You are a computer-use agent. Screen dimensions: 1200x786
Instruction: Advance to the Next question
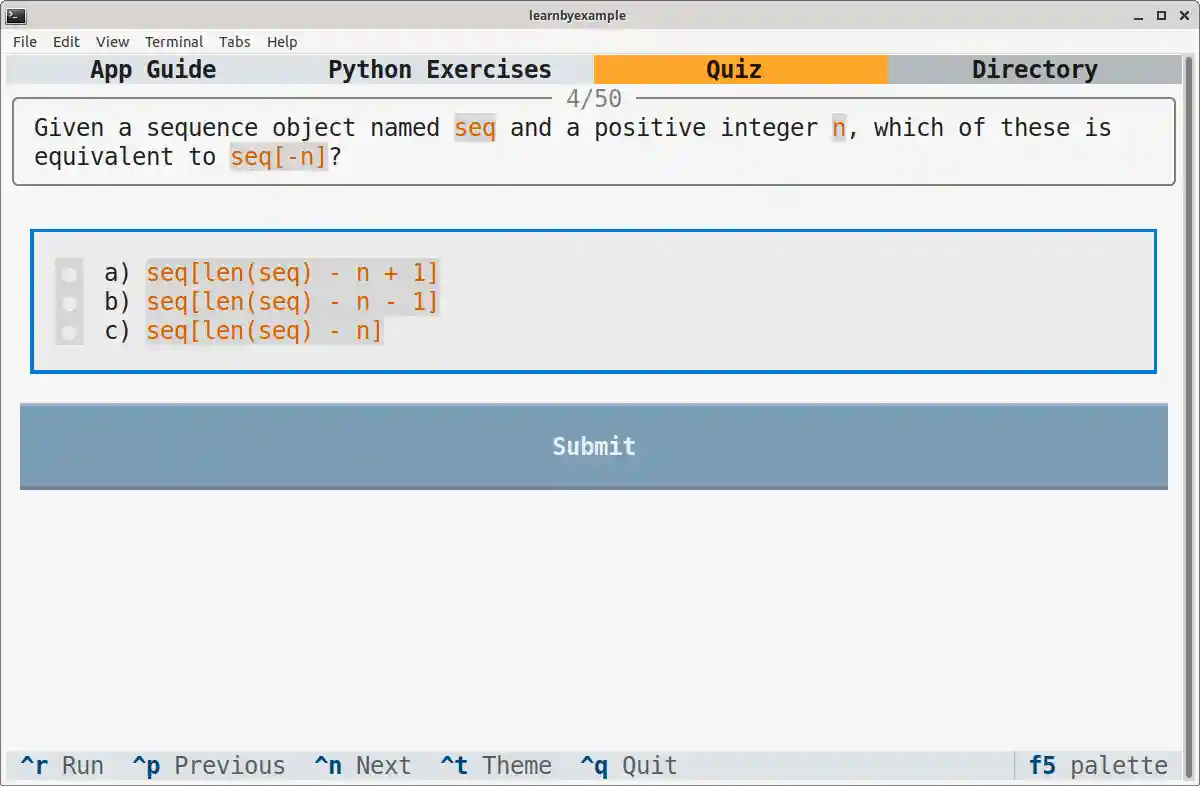[365, 765]
